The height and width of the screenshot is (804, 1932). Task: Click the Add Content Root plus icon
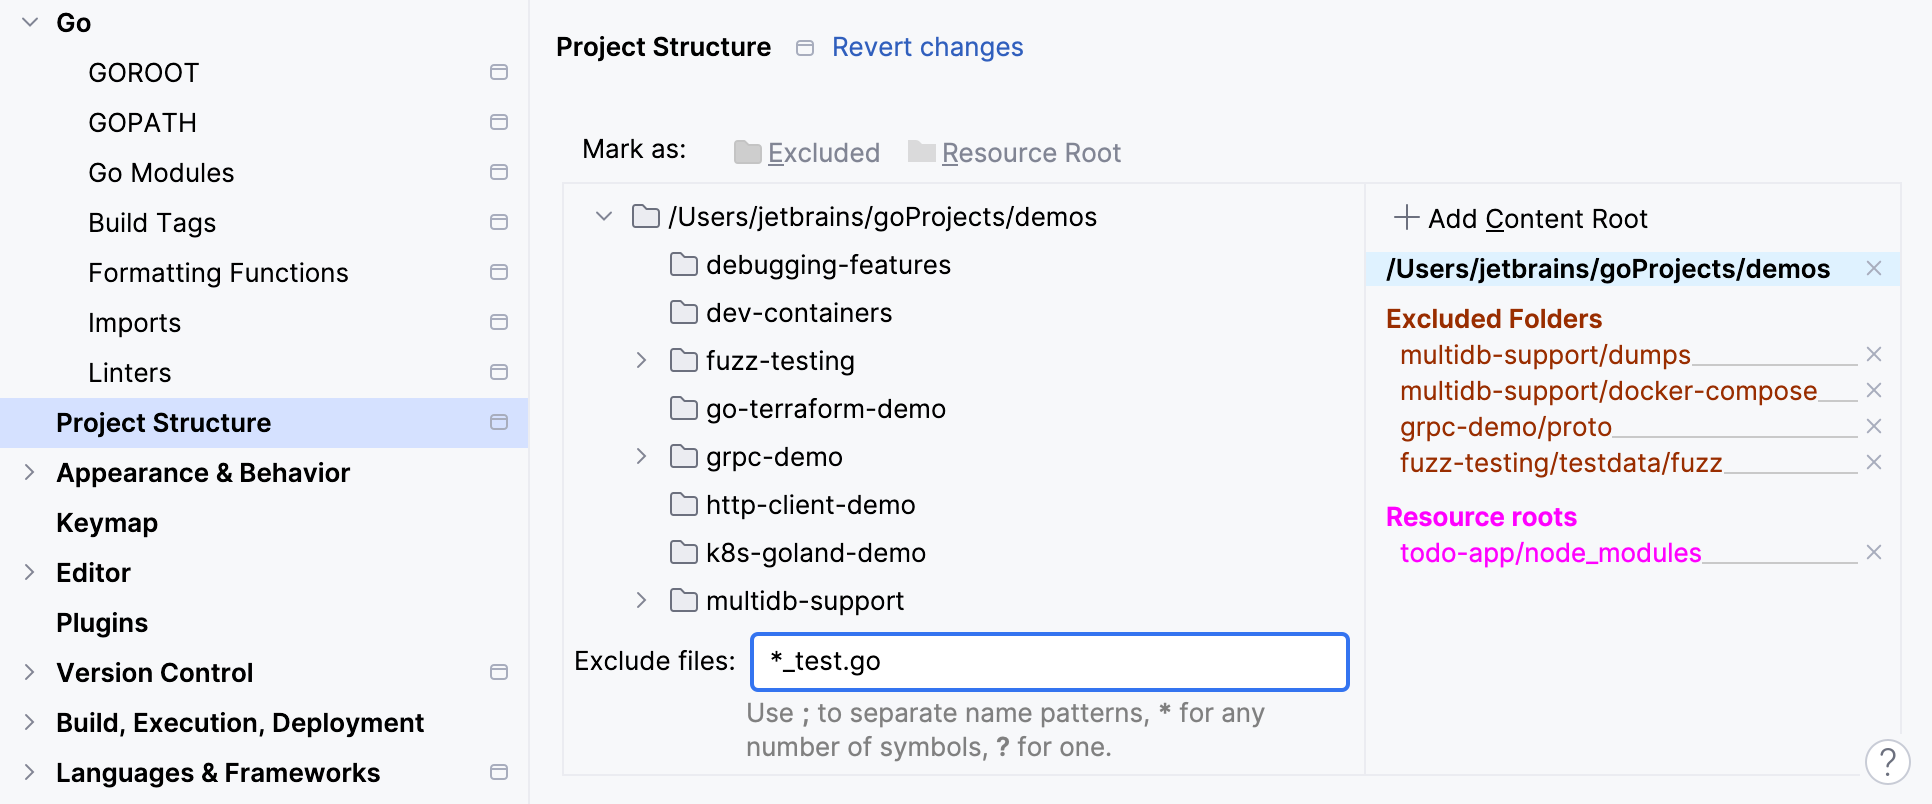(x=1406, y=218)
